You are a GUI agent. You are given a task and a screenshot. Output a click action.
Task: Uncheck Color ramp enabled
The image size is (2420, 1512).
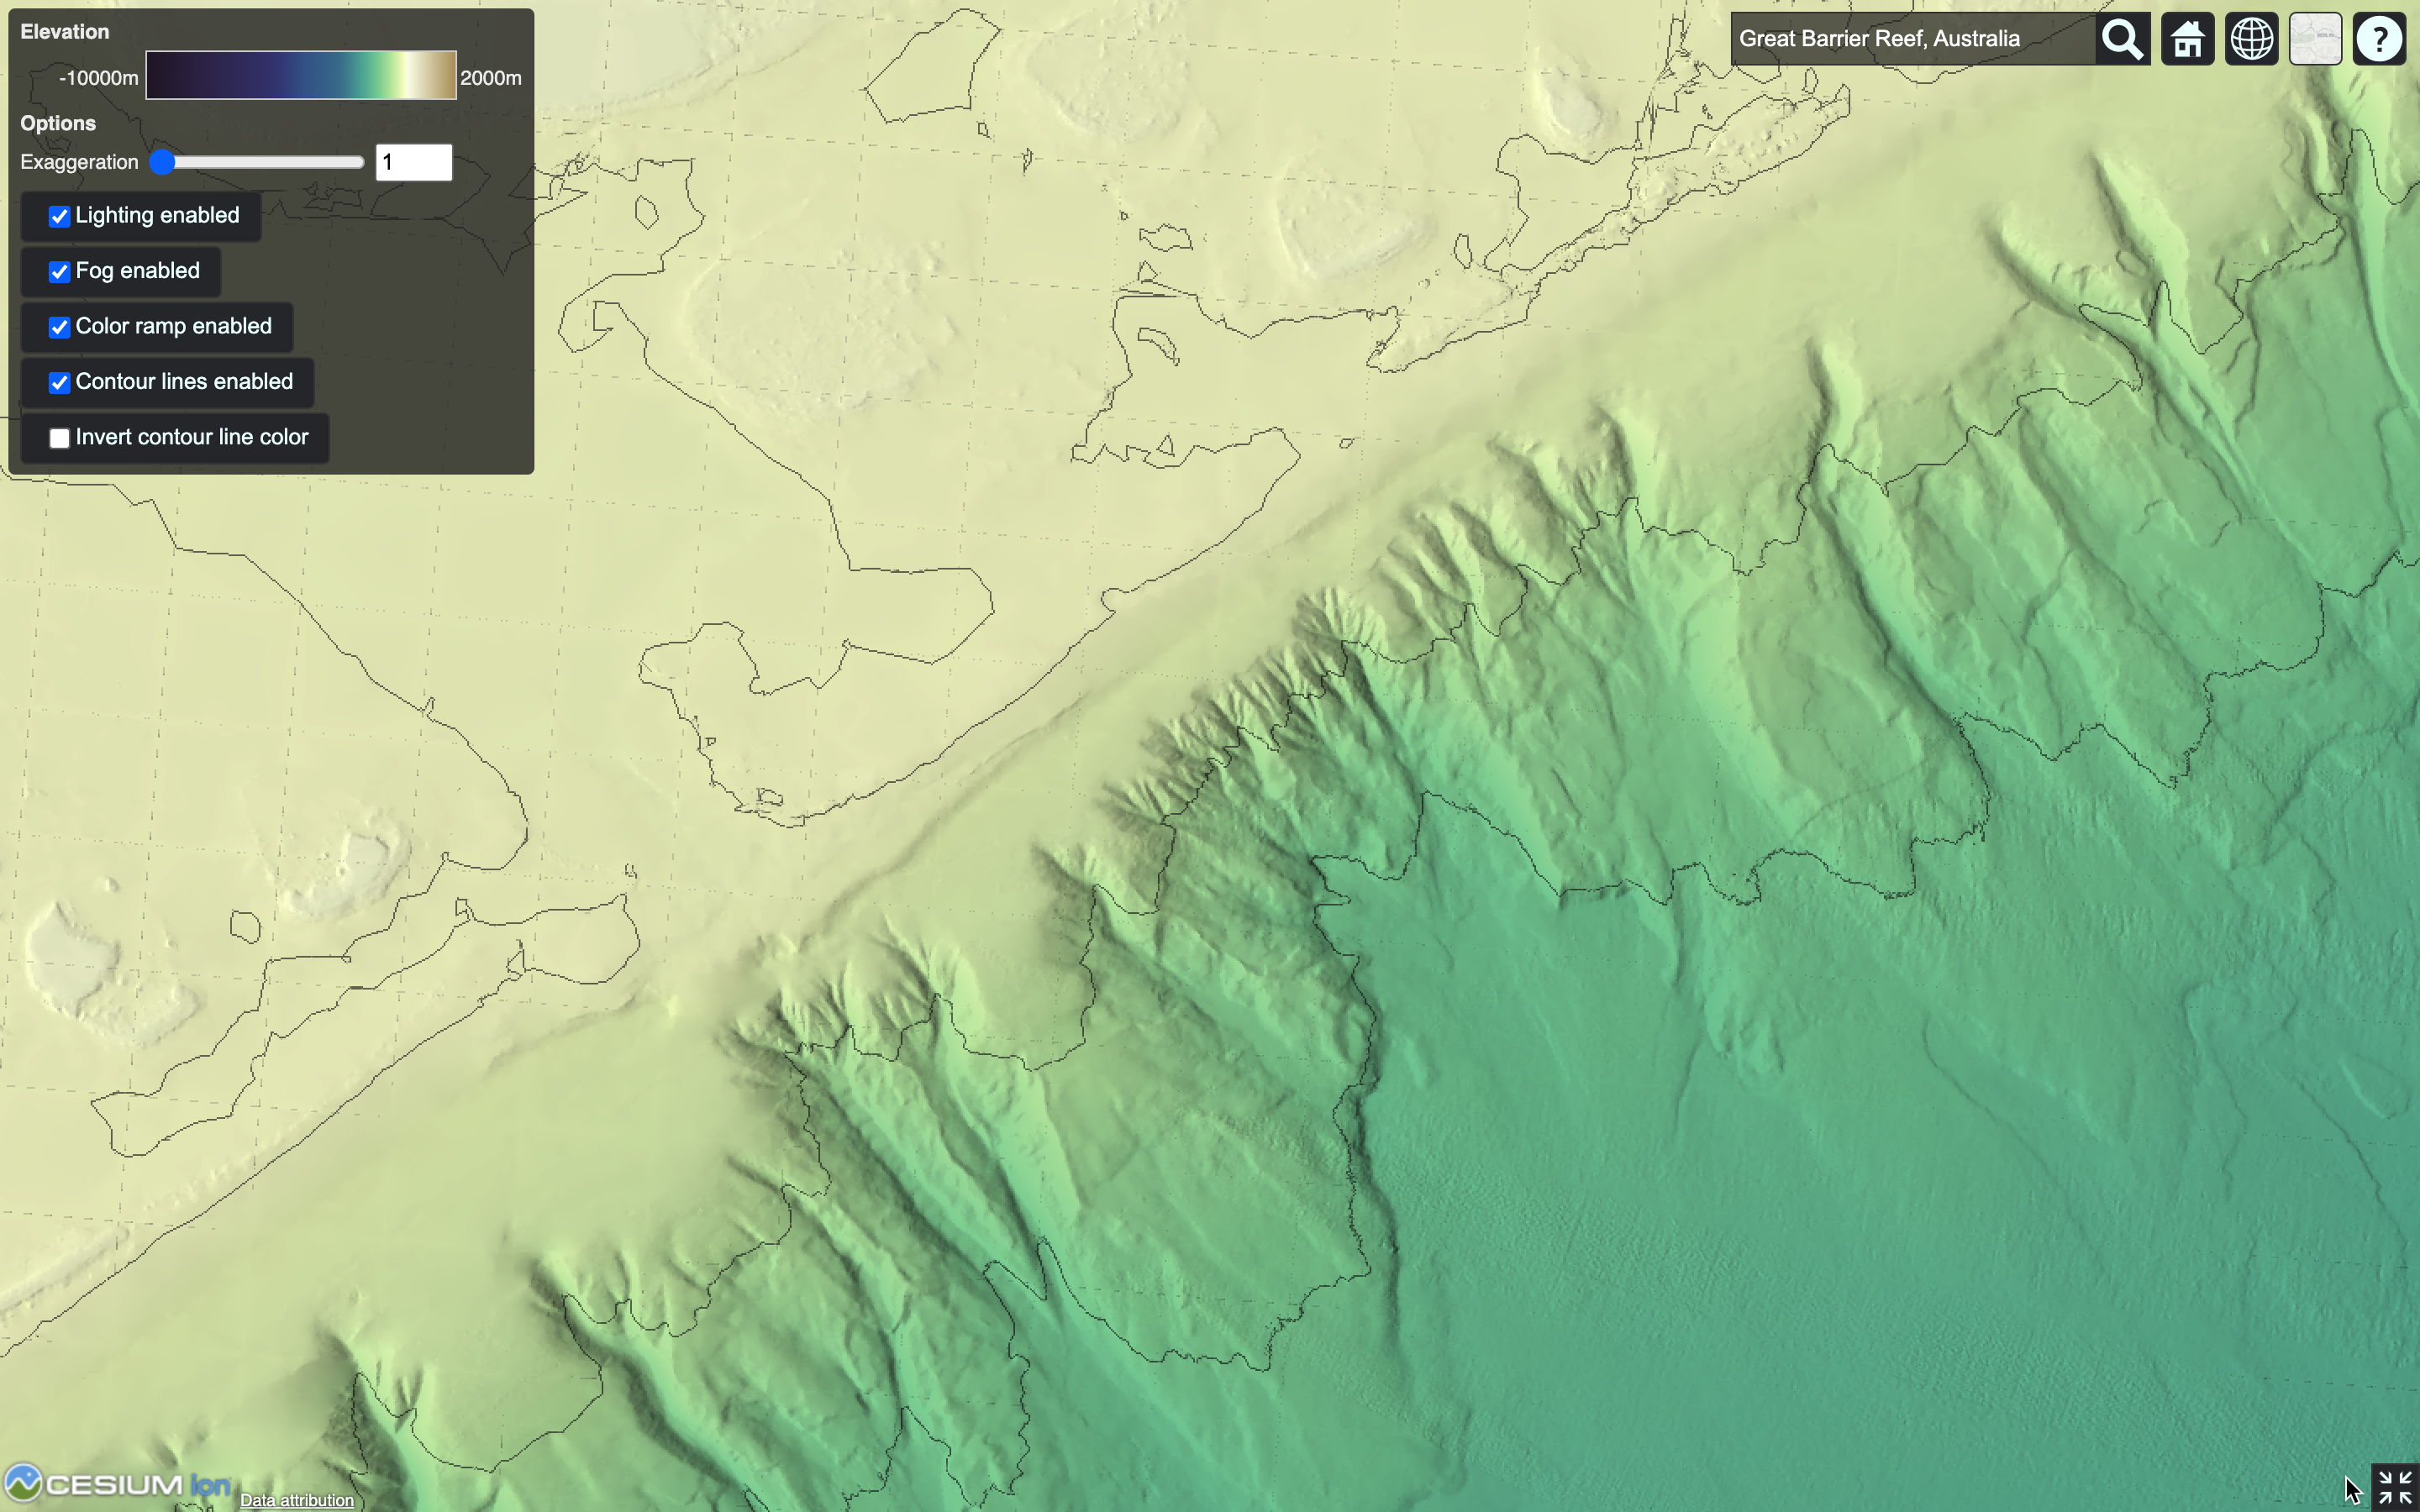[x=60, y=327]
